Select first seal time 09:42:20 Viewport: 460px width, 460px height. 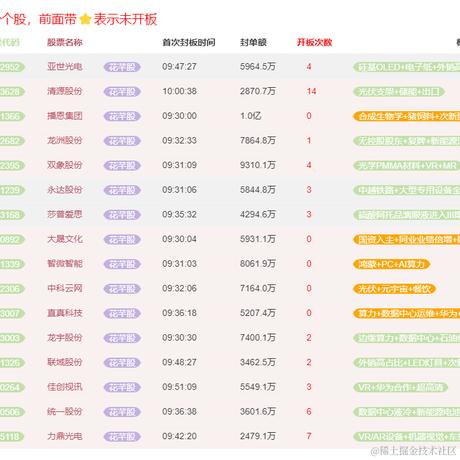pyautogui.click(x=179, y=437)
